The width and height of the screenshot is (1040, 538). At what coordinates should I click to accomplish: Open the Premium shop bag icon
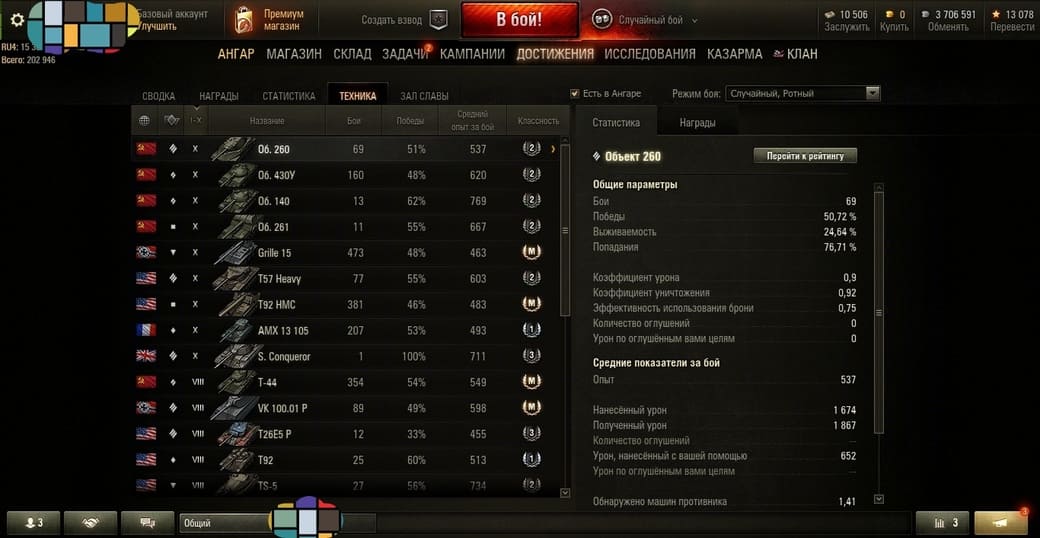[x=243, y=21]
